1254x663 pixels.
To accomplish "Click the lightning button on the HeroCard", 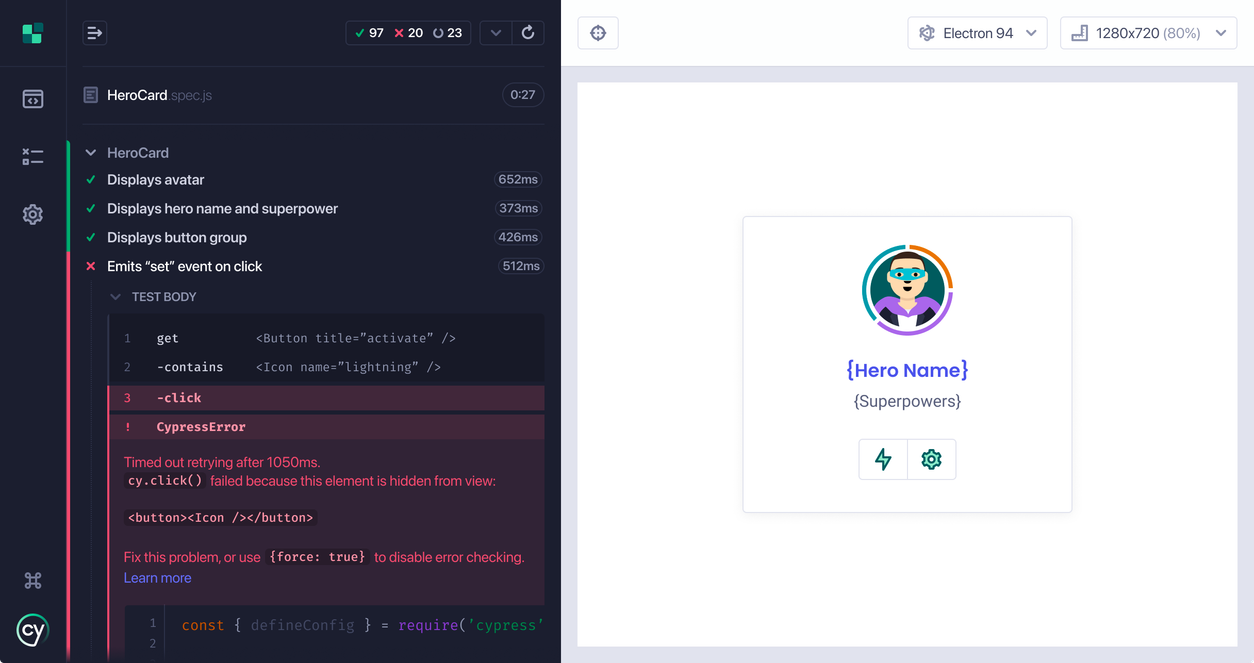I will tap(883, 459).
